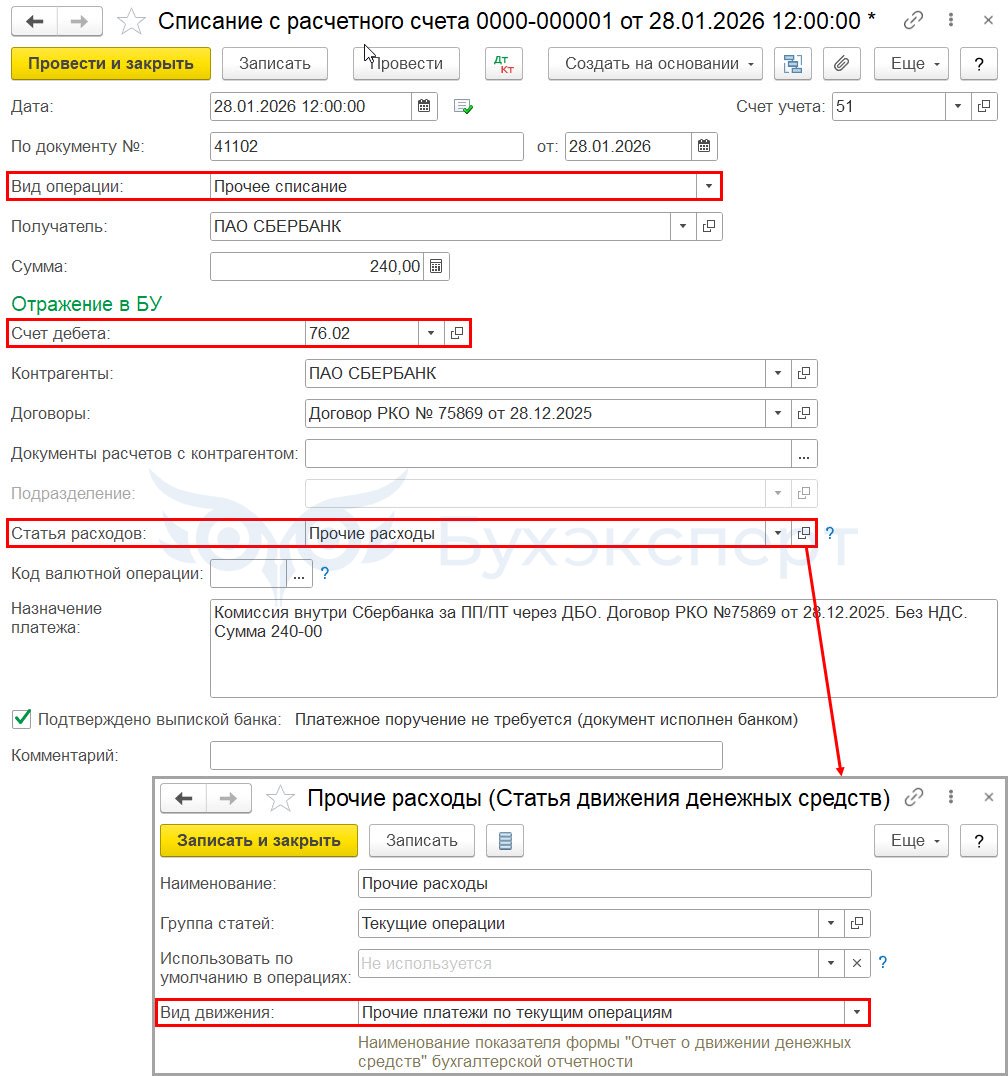Expand the Получатель dropdown
Image resolution: width=1008 pixels, height=1076 pixels.
pos(683,226)
